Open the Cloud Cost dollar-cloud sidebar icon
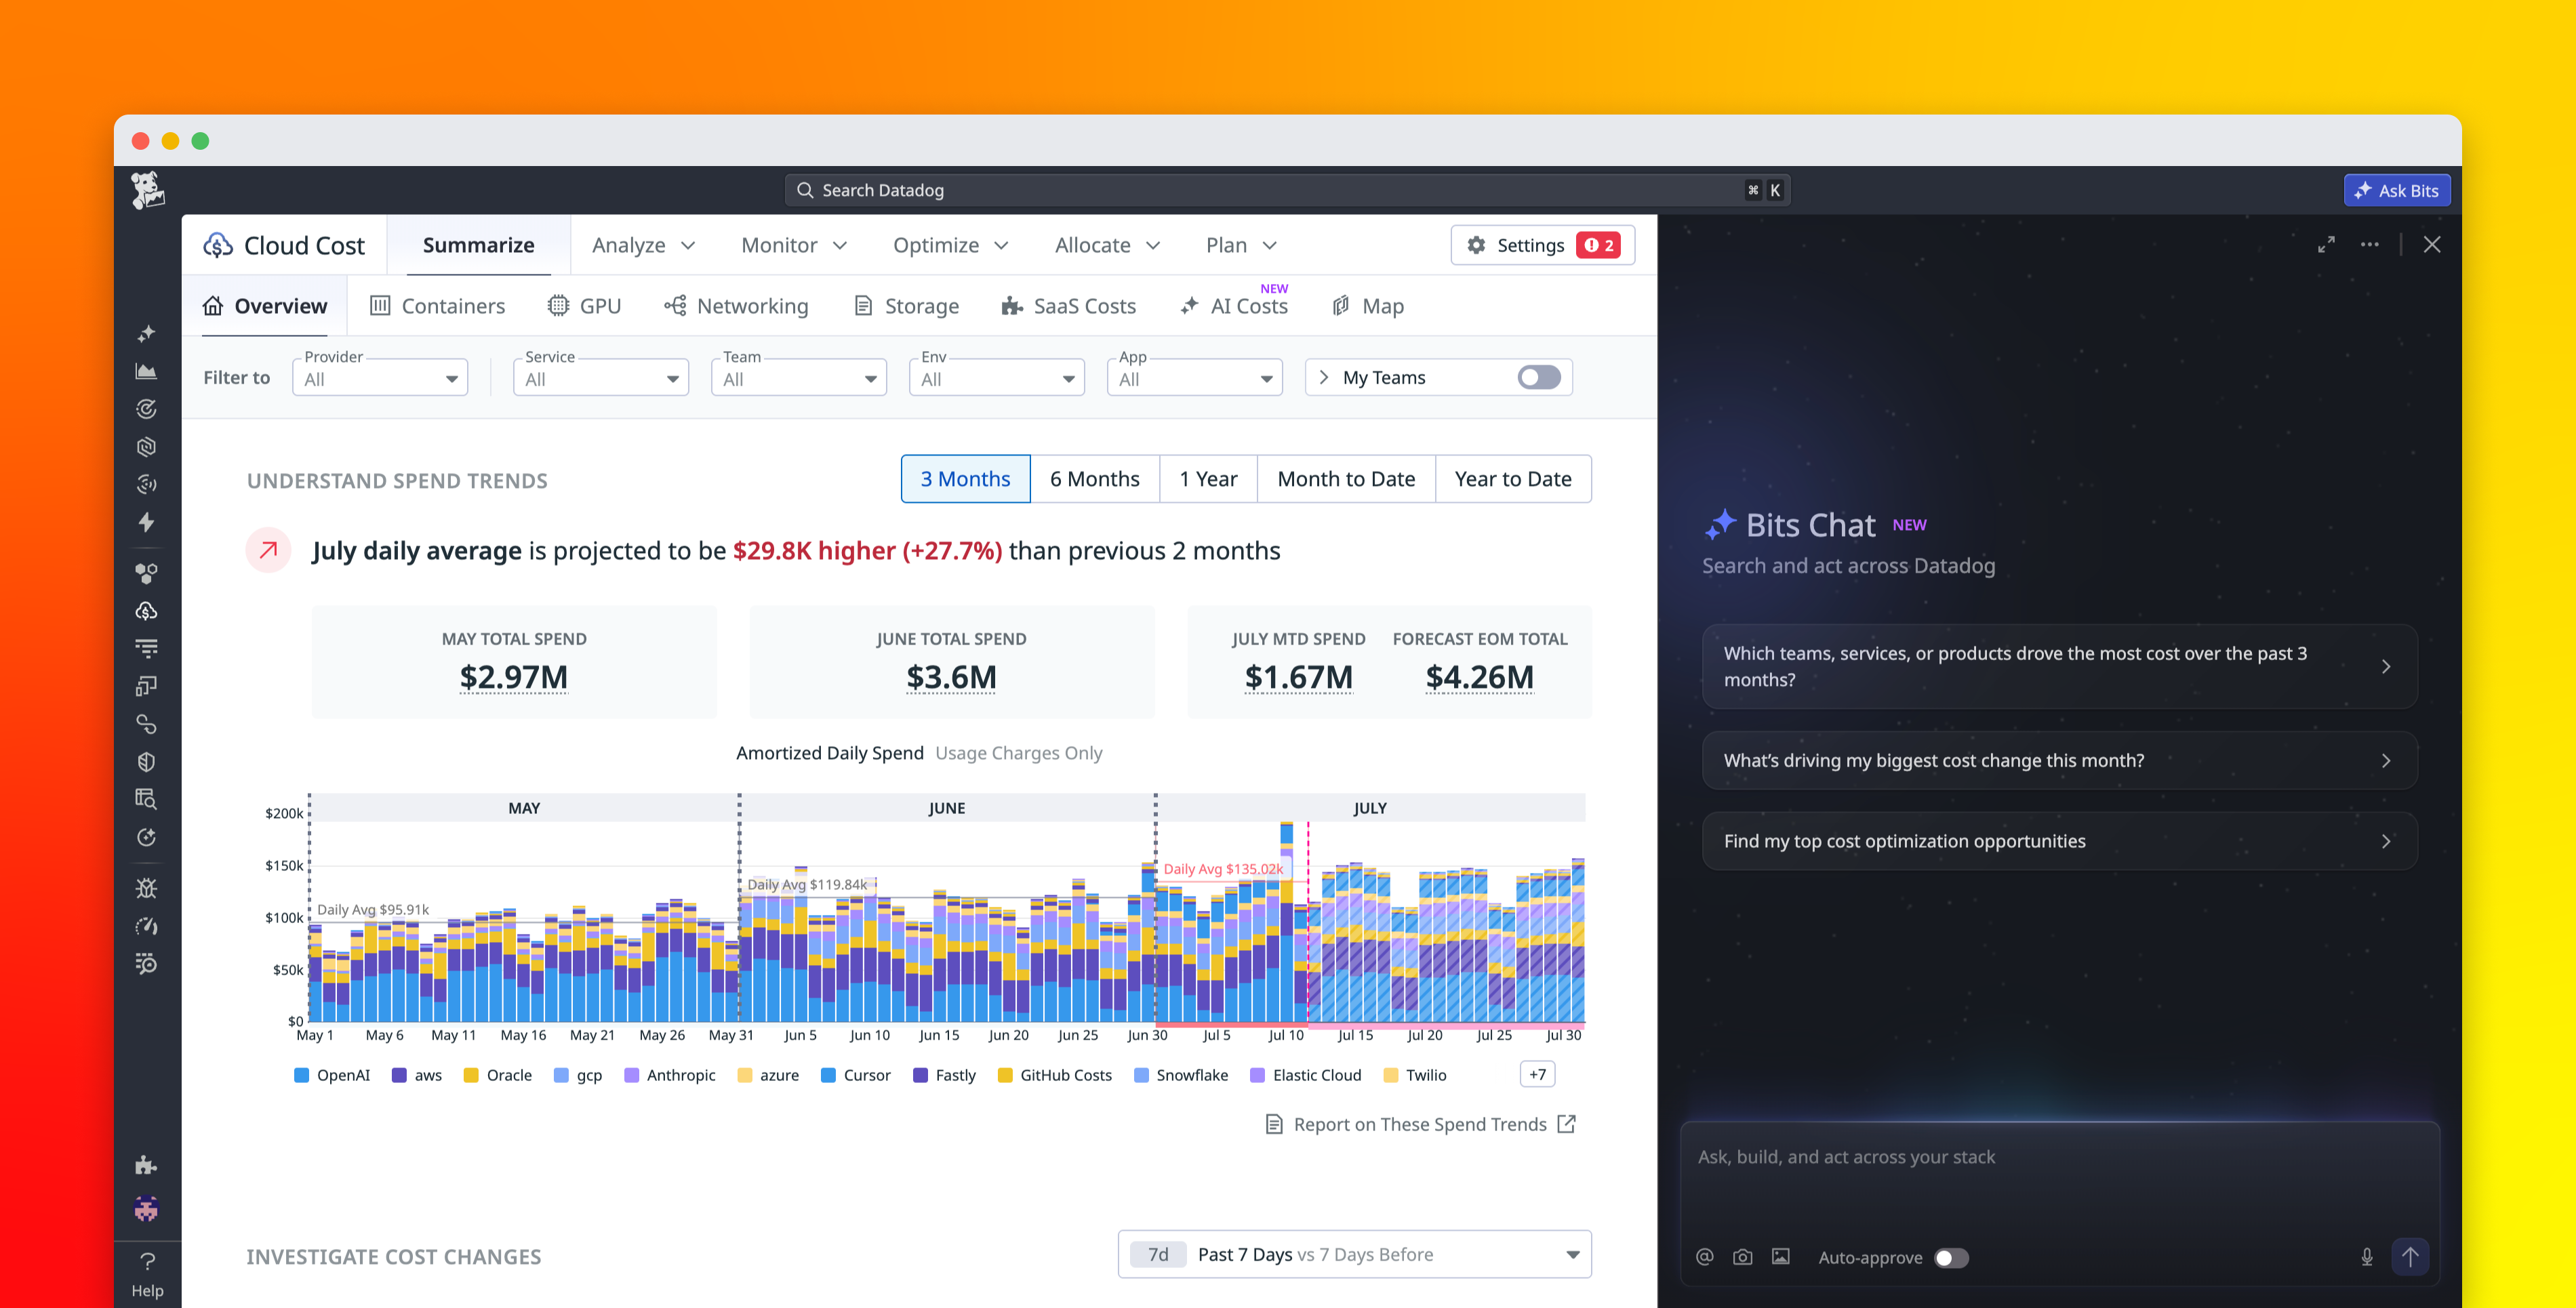Screen dimensions: 2576x1308 click(146, 611)
